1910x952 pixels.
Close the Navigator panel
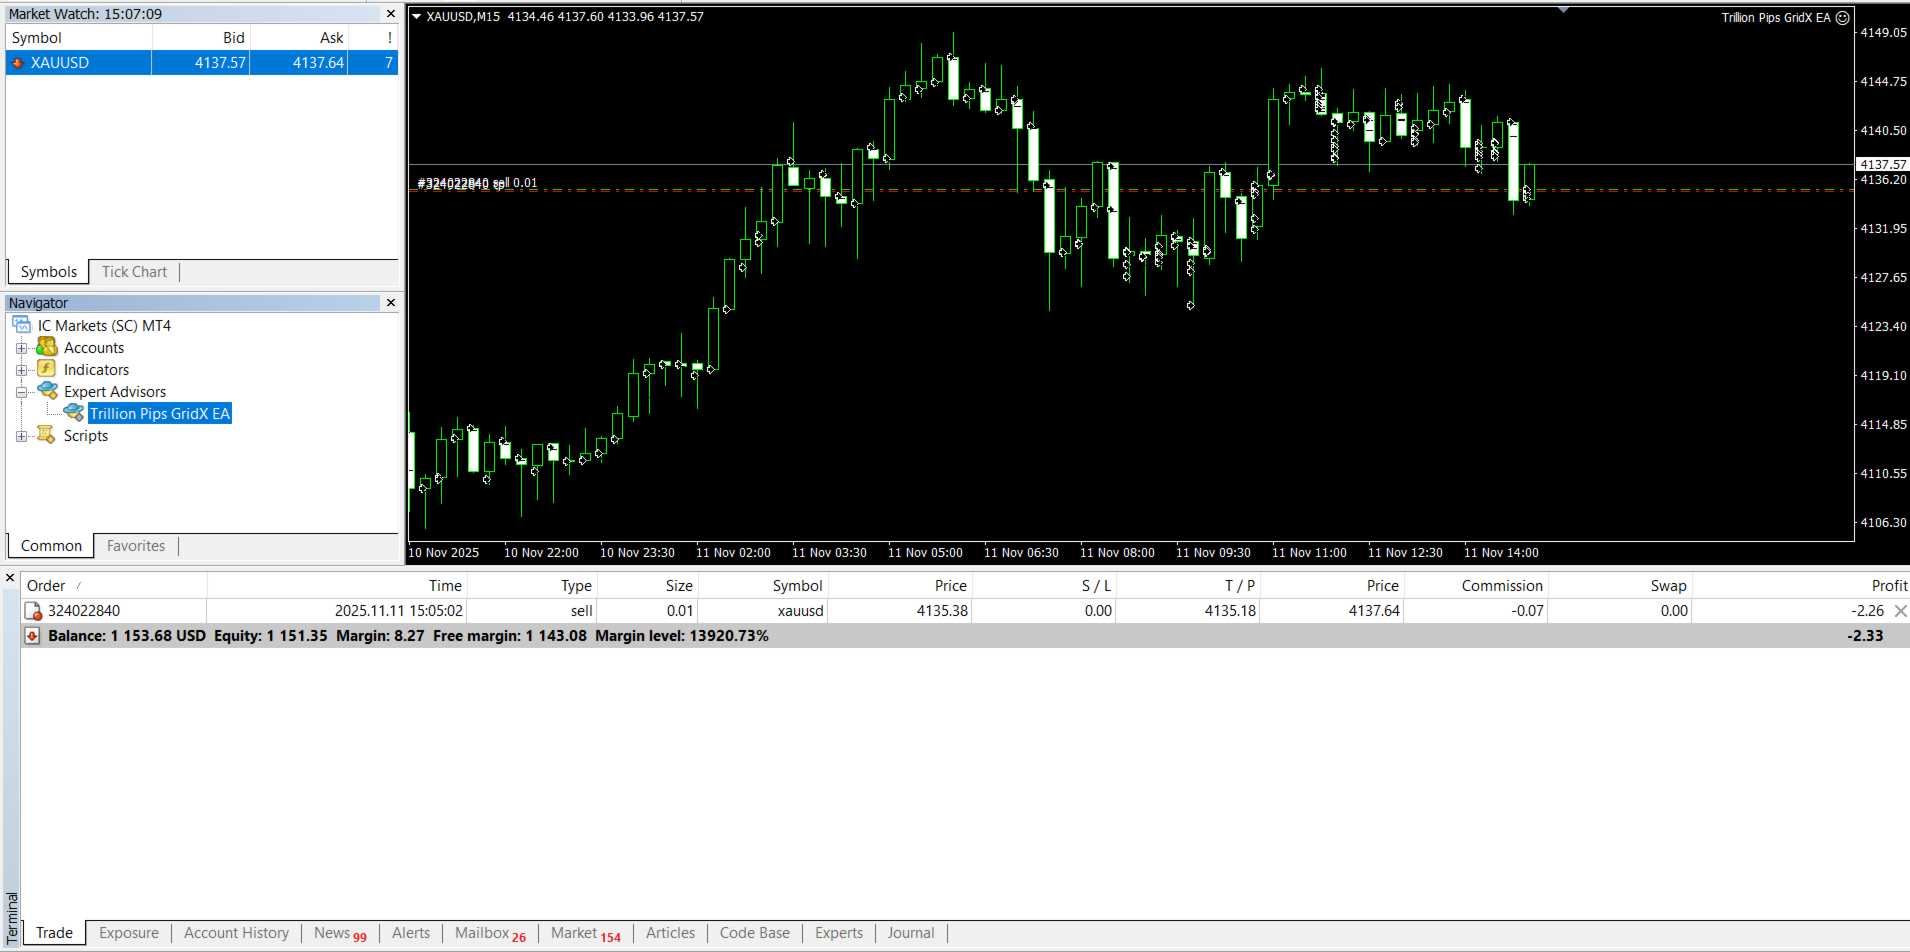point(391,303)
